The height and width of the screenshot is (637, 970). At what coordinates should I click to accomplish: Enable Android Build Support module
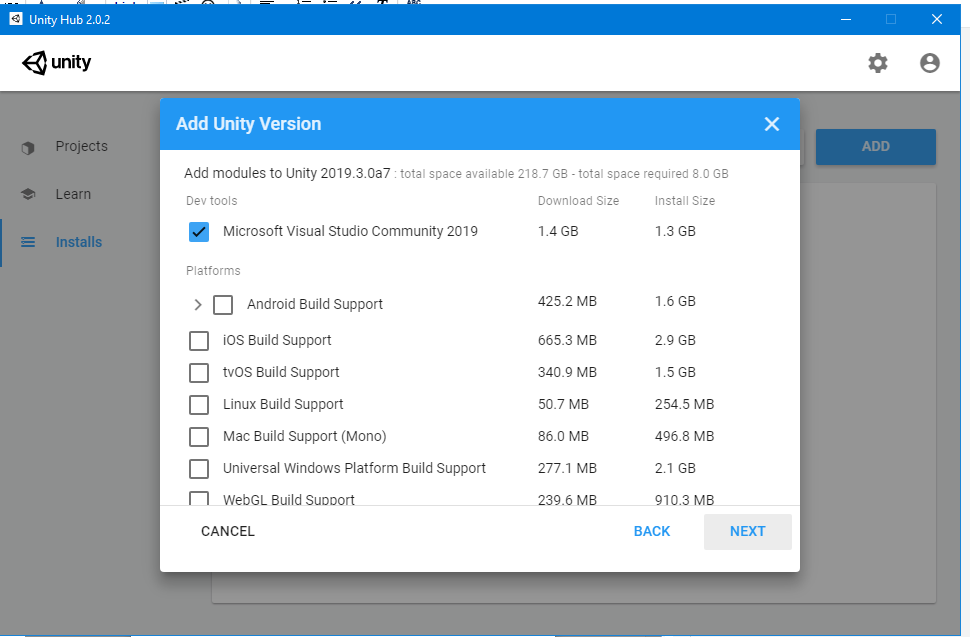tap(222, 304)
